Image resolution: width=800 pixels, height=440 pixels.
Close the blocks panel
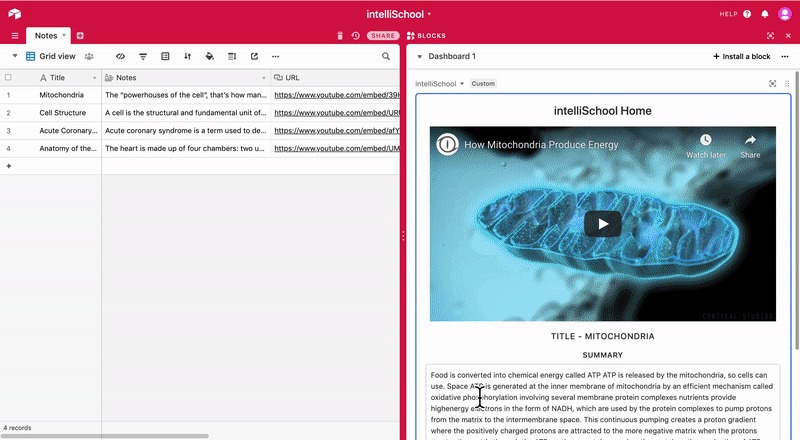788,36
